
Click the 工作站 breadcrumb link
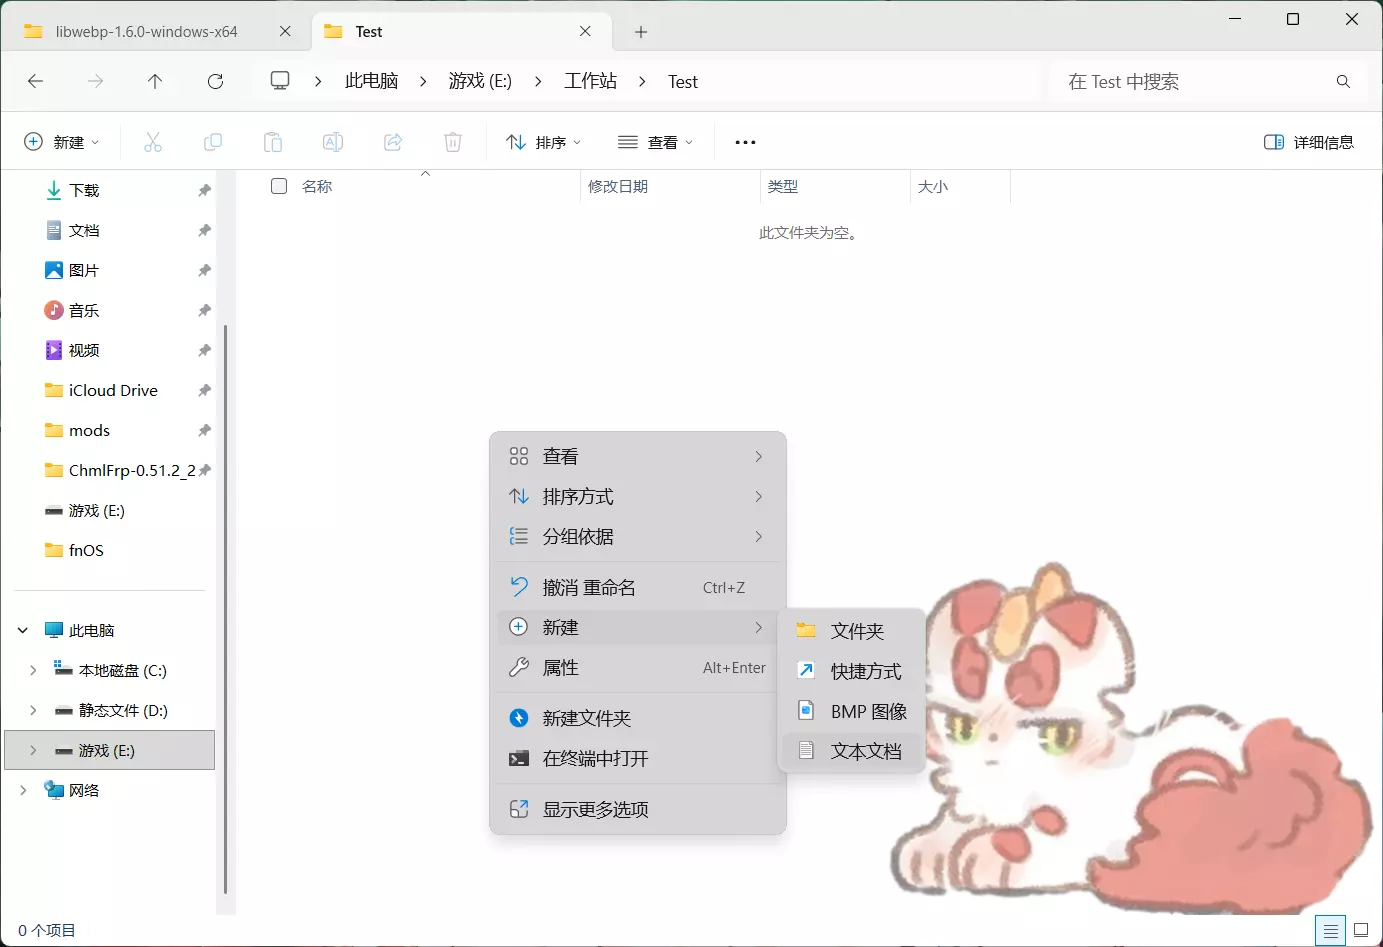pyautogui.click(x=590, y=81)
